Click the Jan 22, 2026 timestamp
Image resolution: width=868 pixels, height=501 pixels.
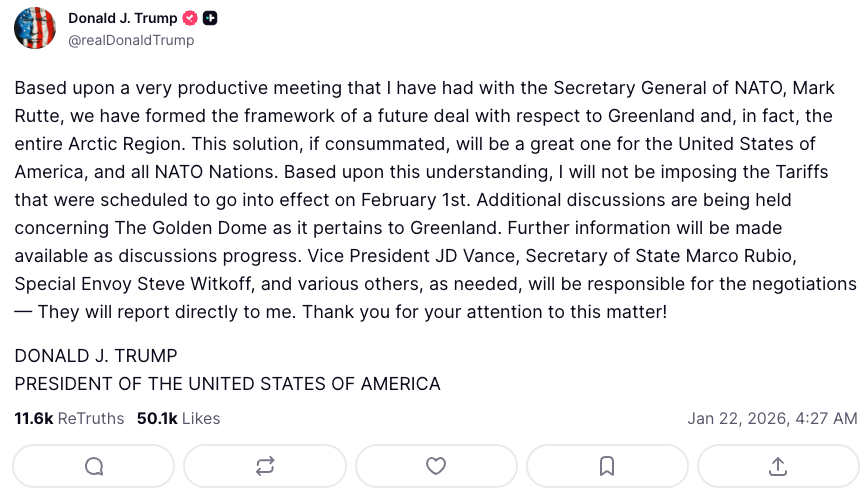(x=771, y=418)
